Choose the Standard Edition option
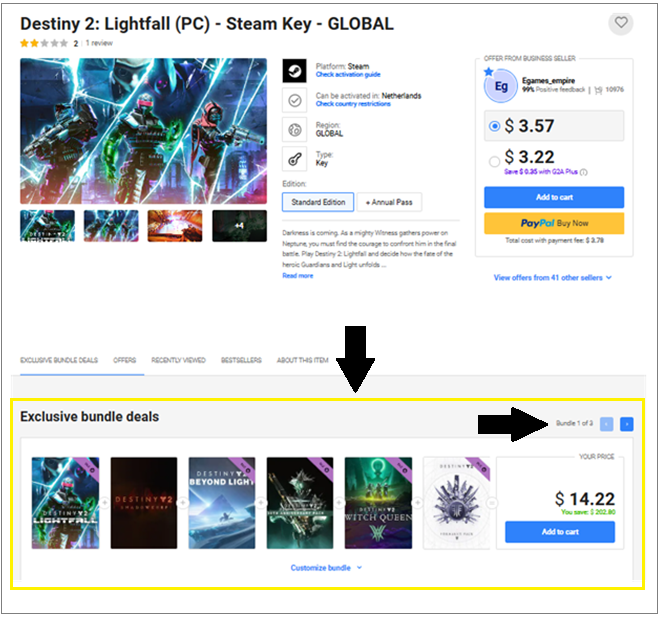The image size is (660, 618). pos(318,202)
